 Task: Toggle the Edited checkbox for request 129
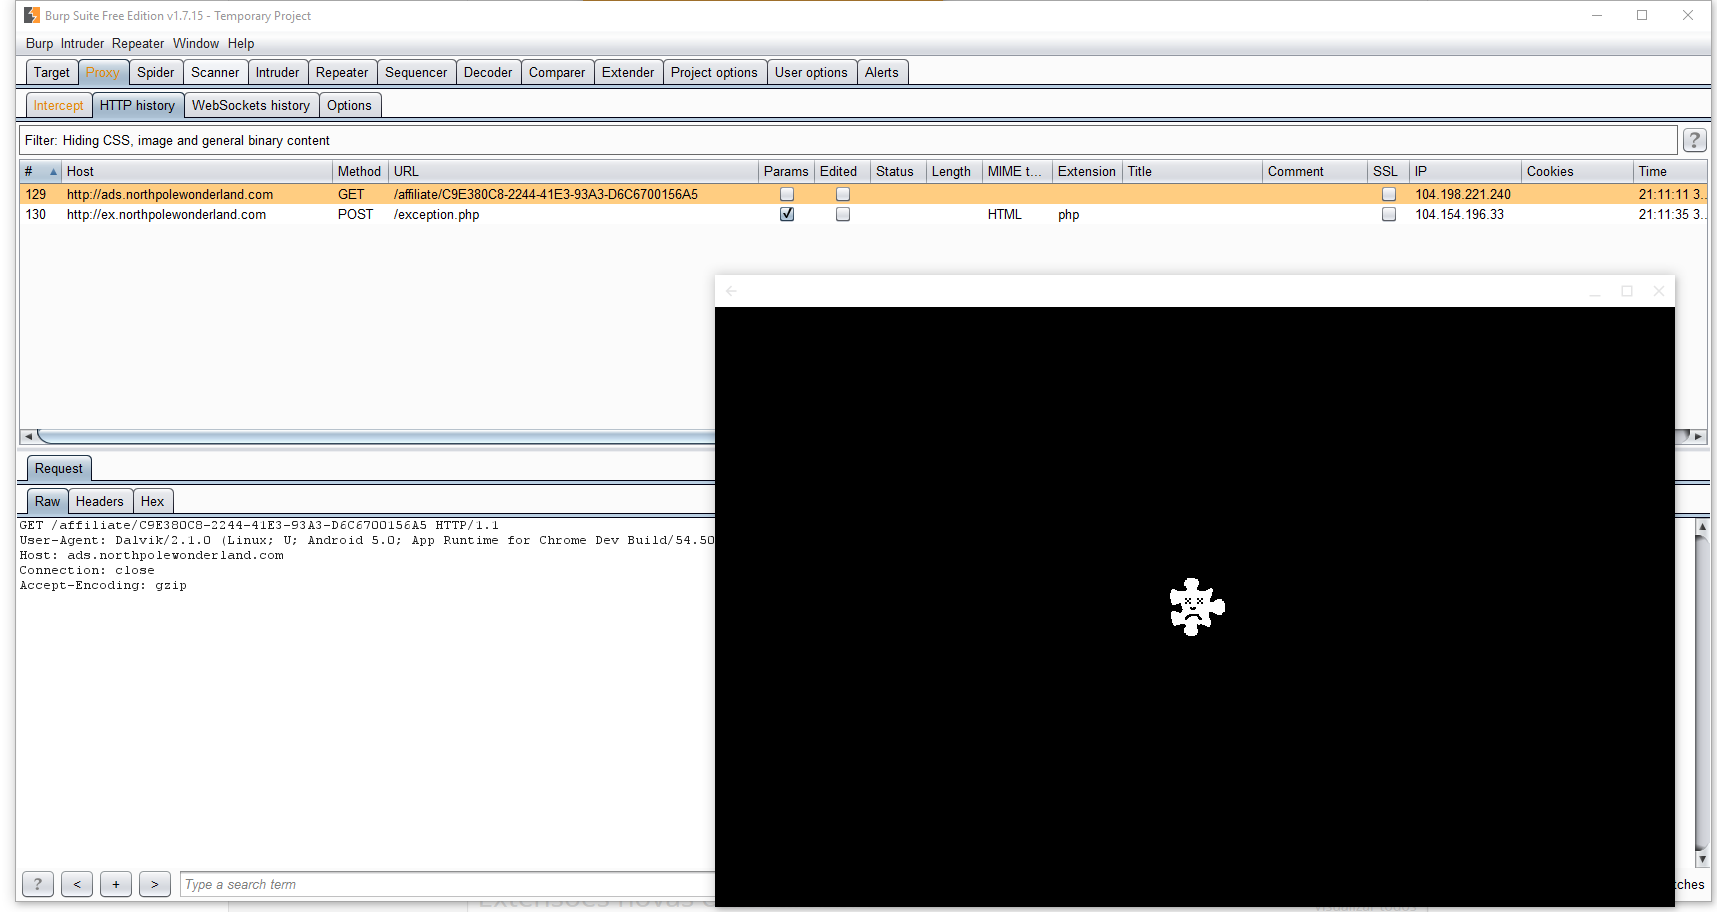pos(843,194)
